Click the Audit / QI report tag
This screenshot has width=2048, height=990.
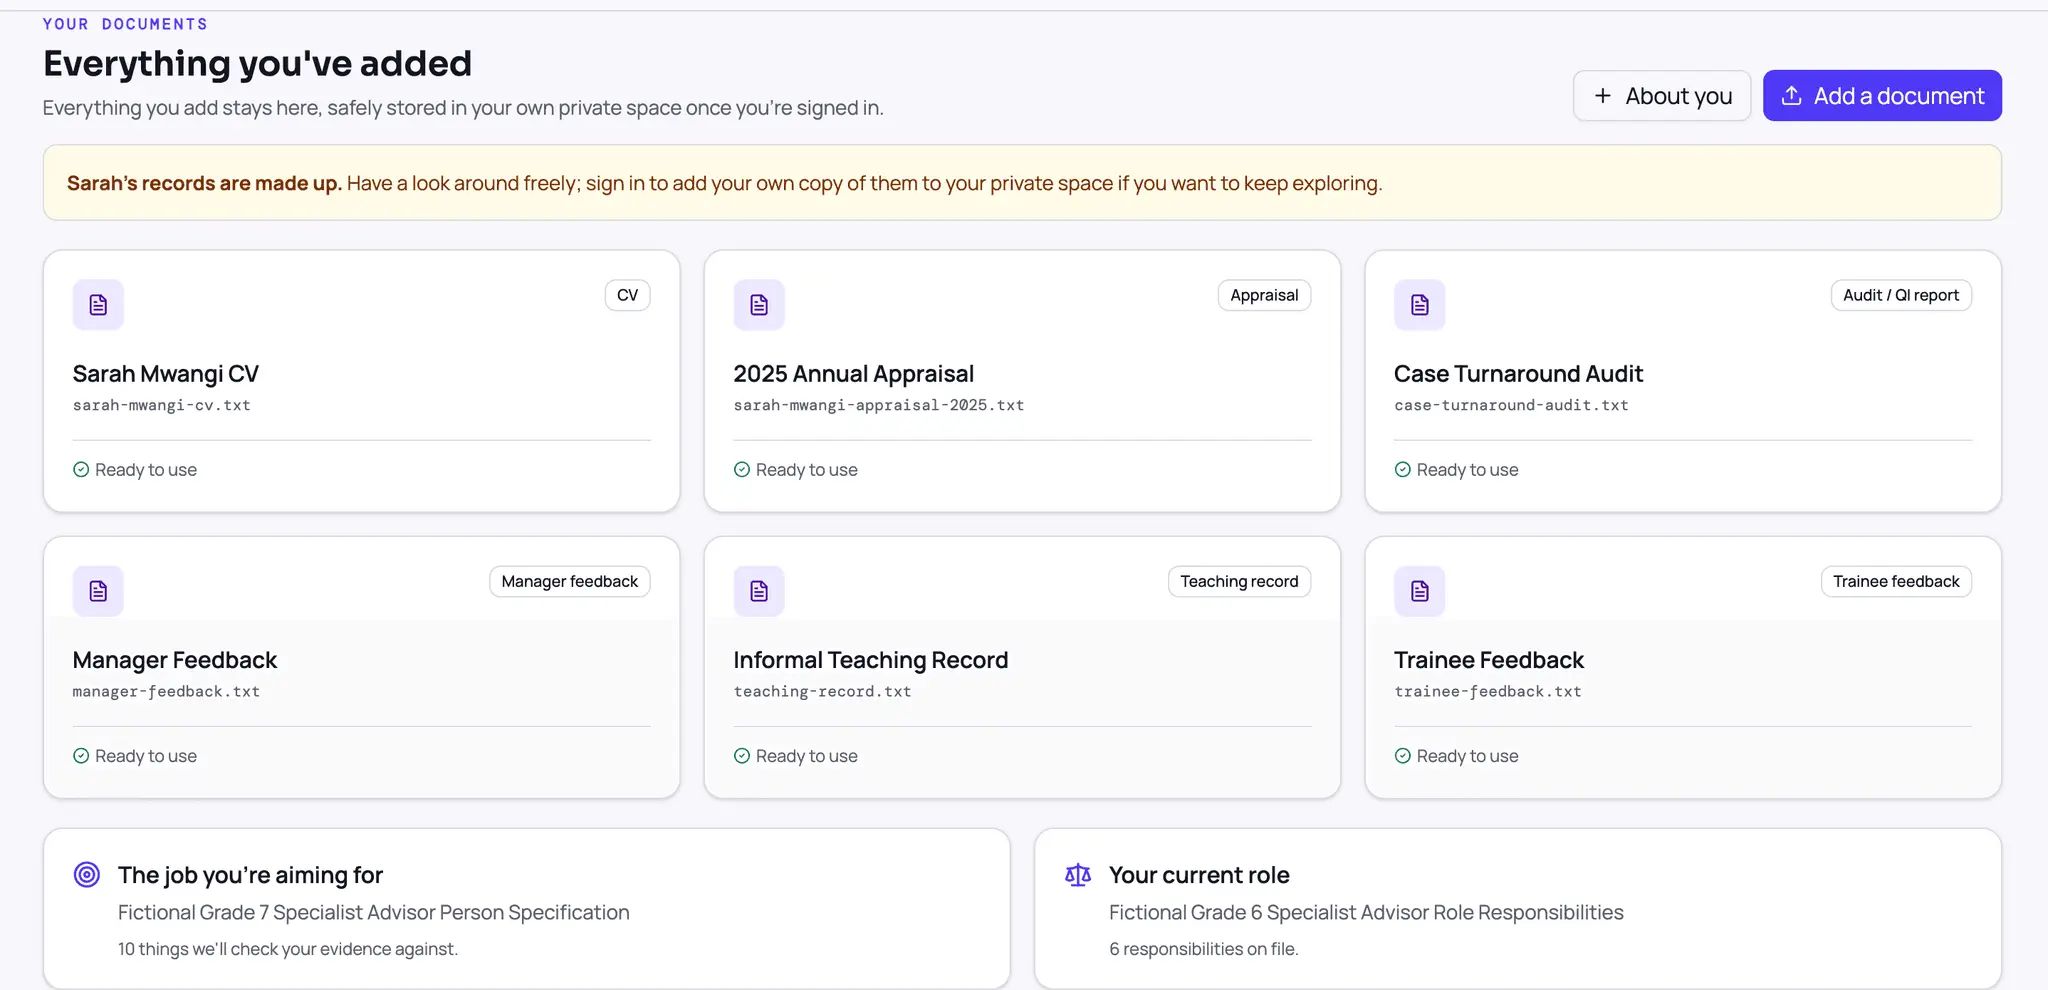pyautogui.click(x=1901, y=295)
